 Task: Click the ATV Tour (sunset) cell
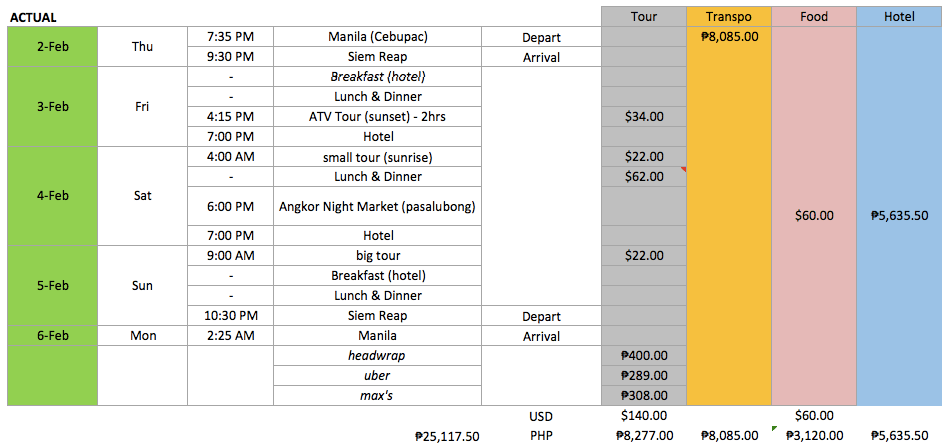click(376, 116)
